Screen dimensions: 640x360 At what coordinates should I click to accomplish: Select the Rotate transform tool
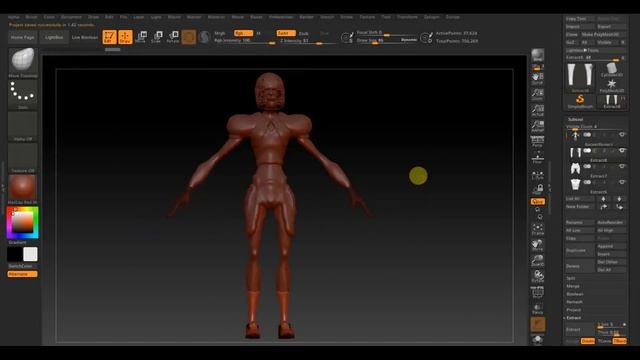pos(173,37)
